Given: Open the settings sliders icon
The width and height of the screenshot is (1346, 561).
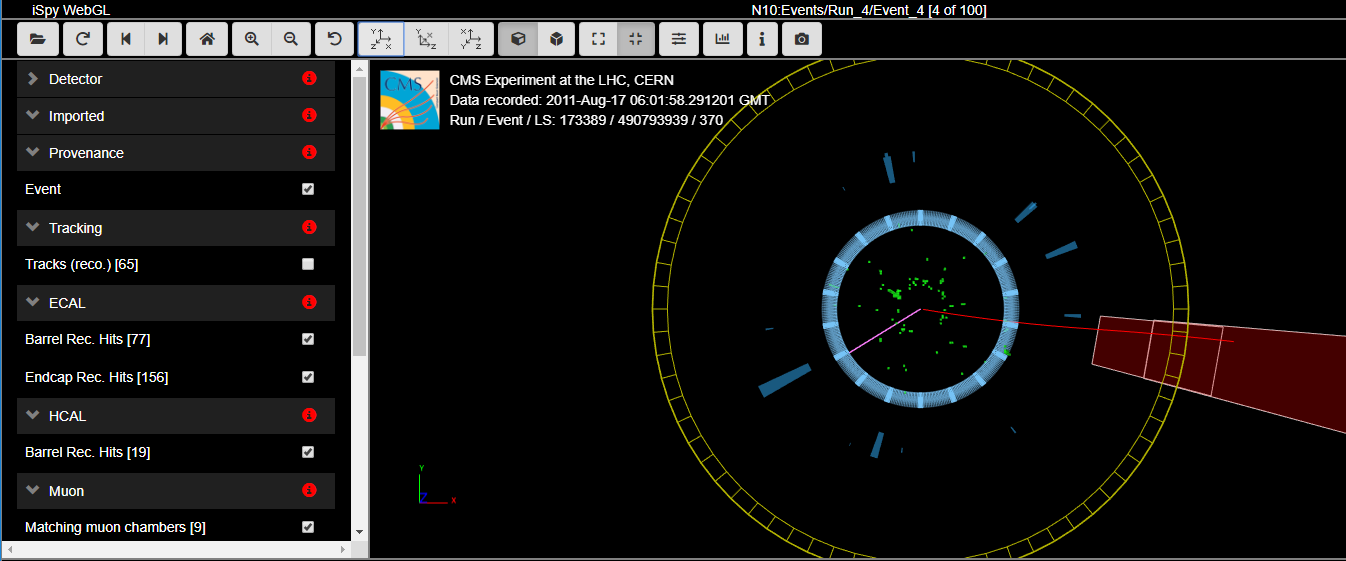Looking at the screenshot, I should pos(679,39).
